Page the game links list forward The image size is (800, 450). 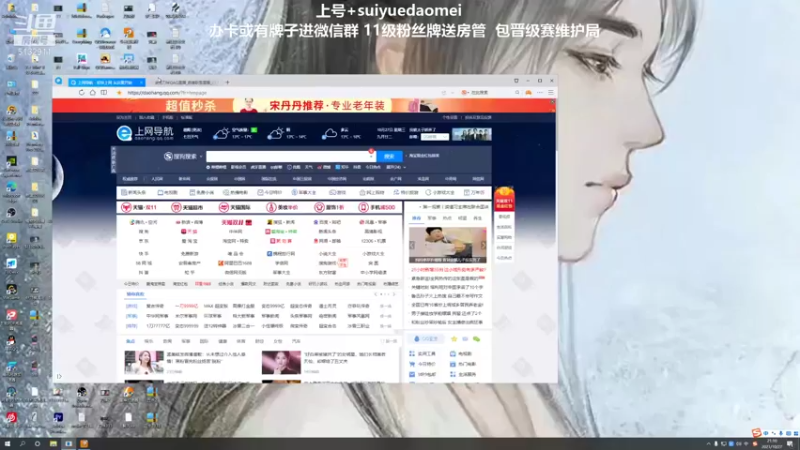[393, 294]
